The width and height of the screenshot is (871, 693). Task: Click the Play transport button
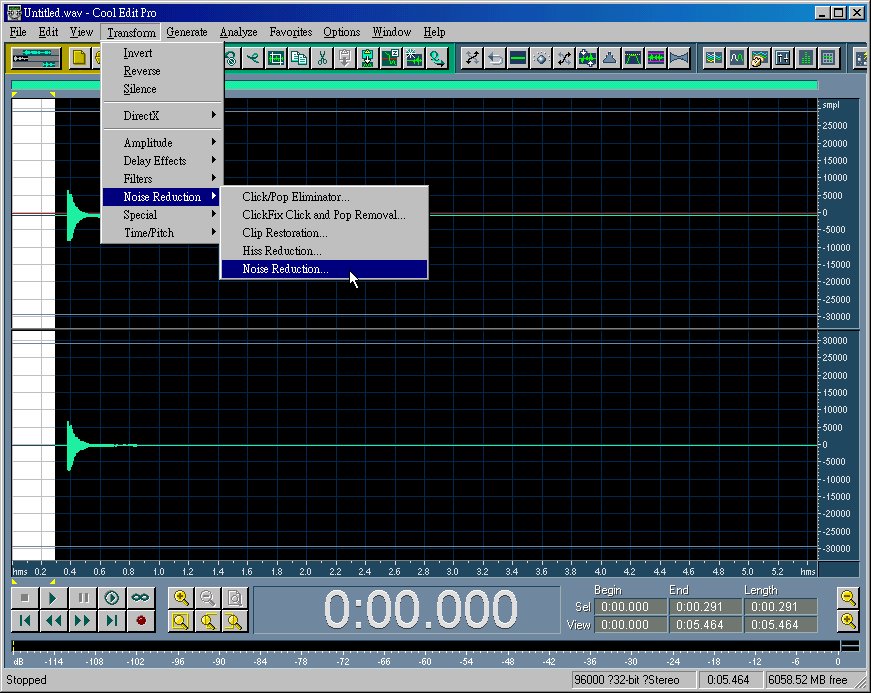tap(53, 597)
